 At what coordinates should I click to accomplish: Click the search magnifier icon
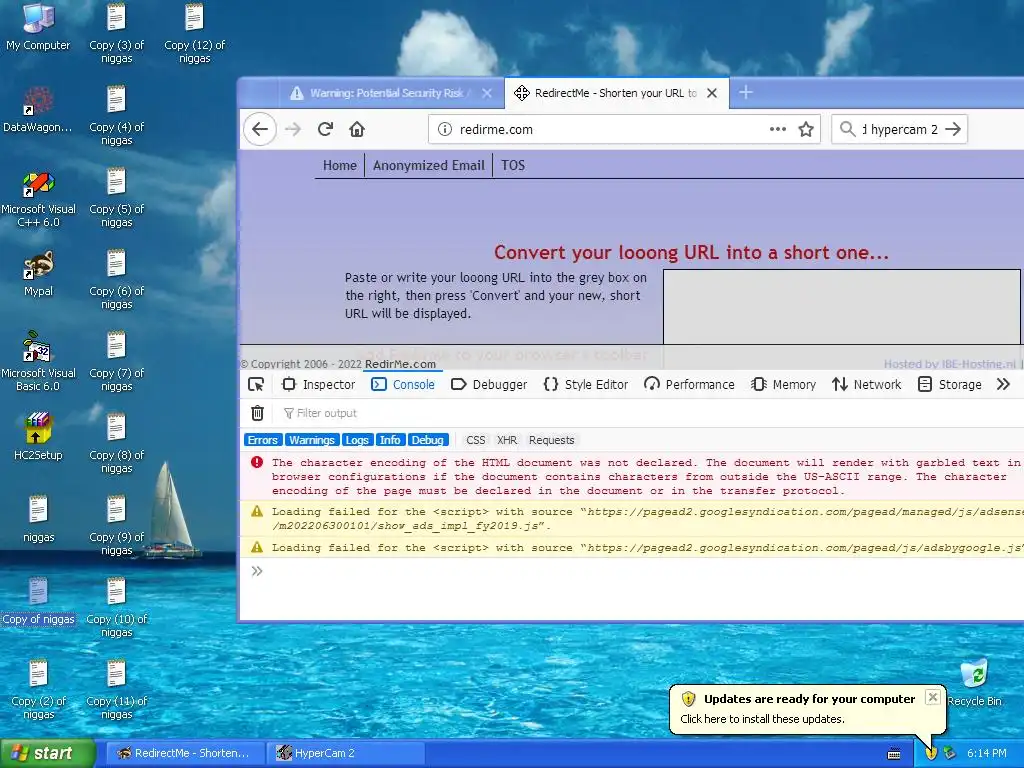(x=848, y=129)
